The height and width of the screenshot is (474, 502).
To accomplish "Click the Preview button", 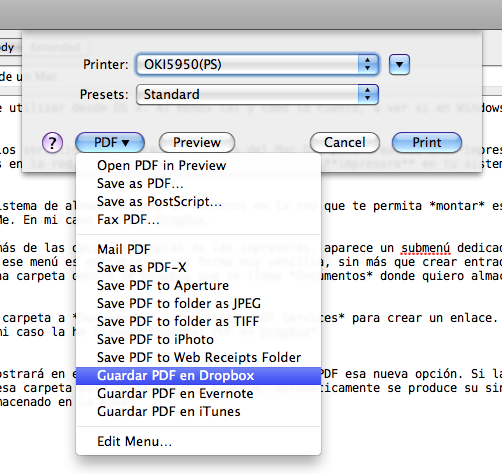I will tap(197, 143).
